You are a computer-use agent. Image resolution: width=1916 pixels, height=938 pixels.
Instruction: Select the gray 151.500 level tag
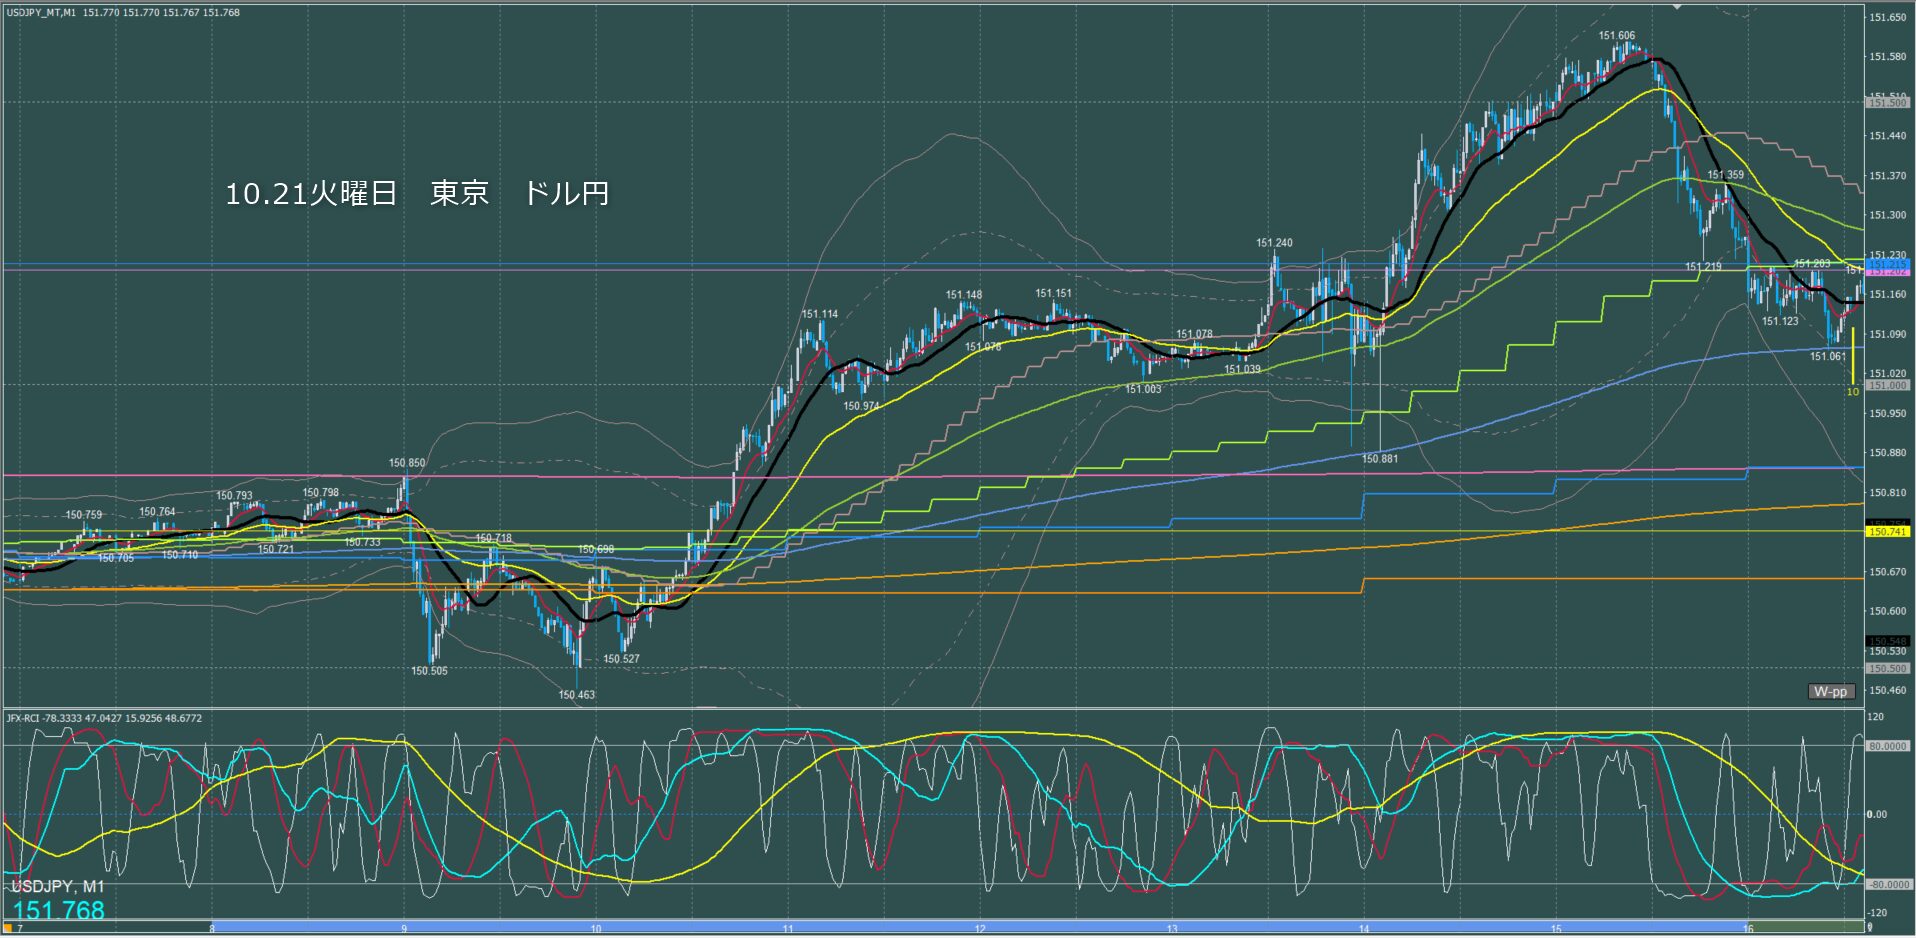1887,103
